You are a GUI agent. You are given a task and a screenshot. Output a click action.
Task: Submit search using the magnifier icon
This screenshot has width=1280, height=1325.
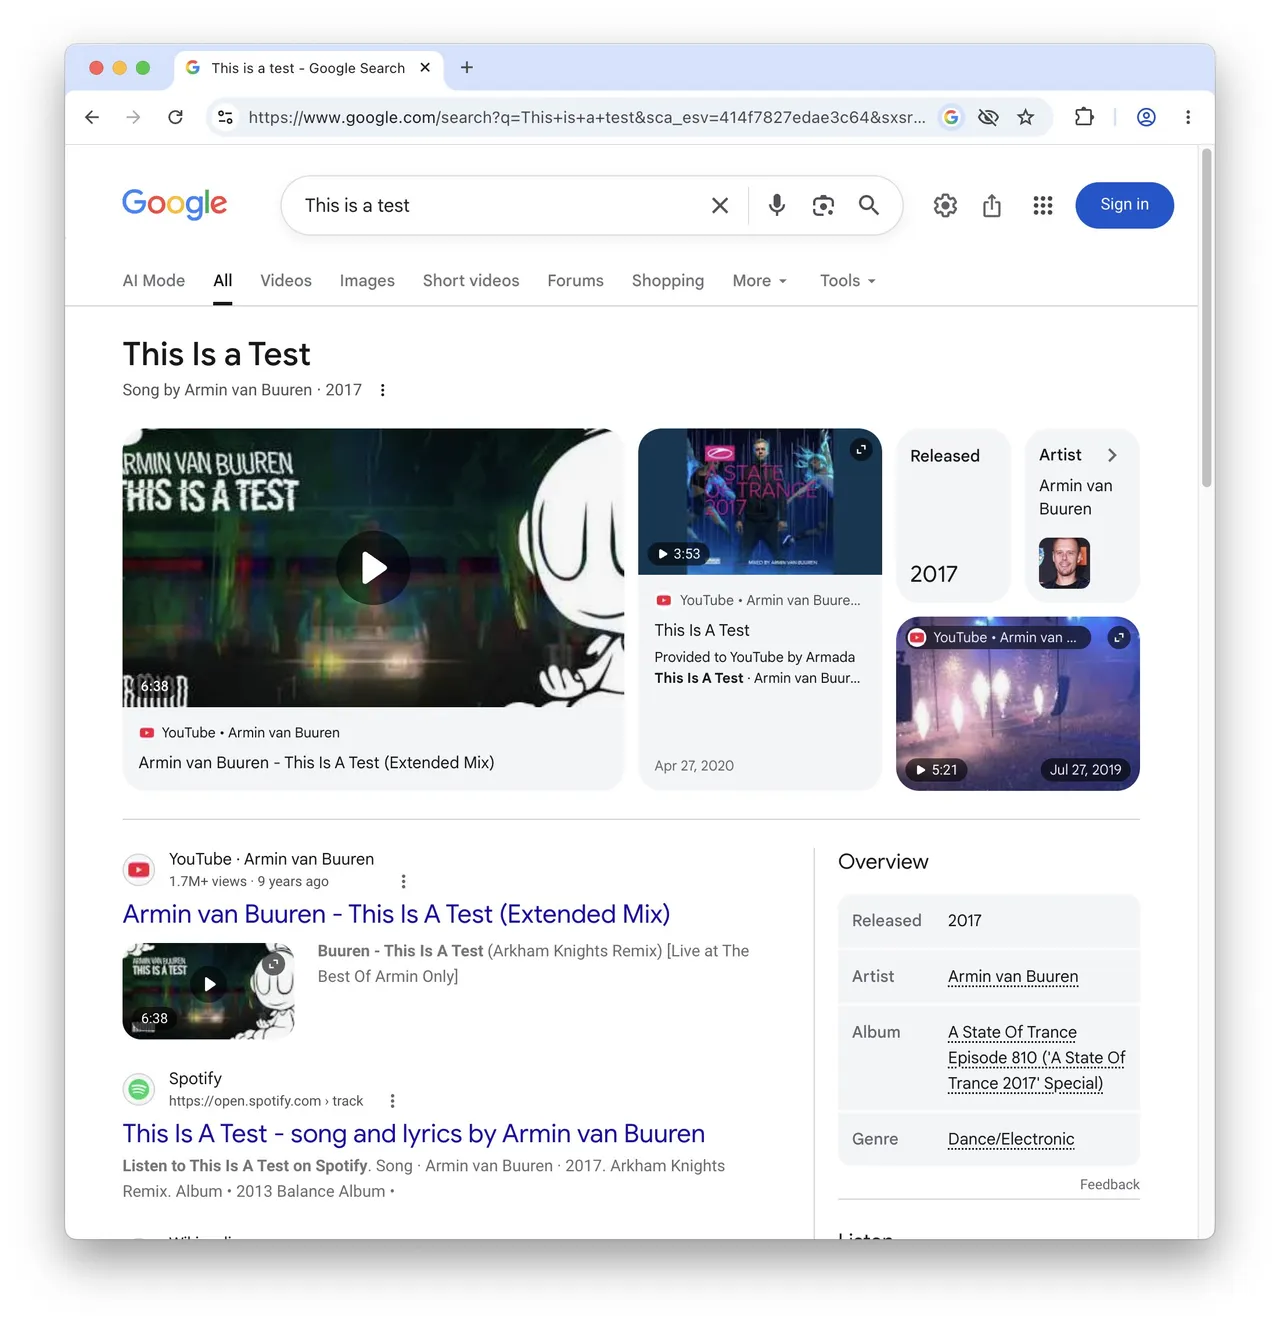[869, 205]
